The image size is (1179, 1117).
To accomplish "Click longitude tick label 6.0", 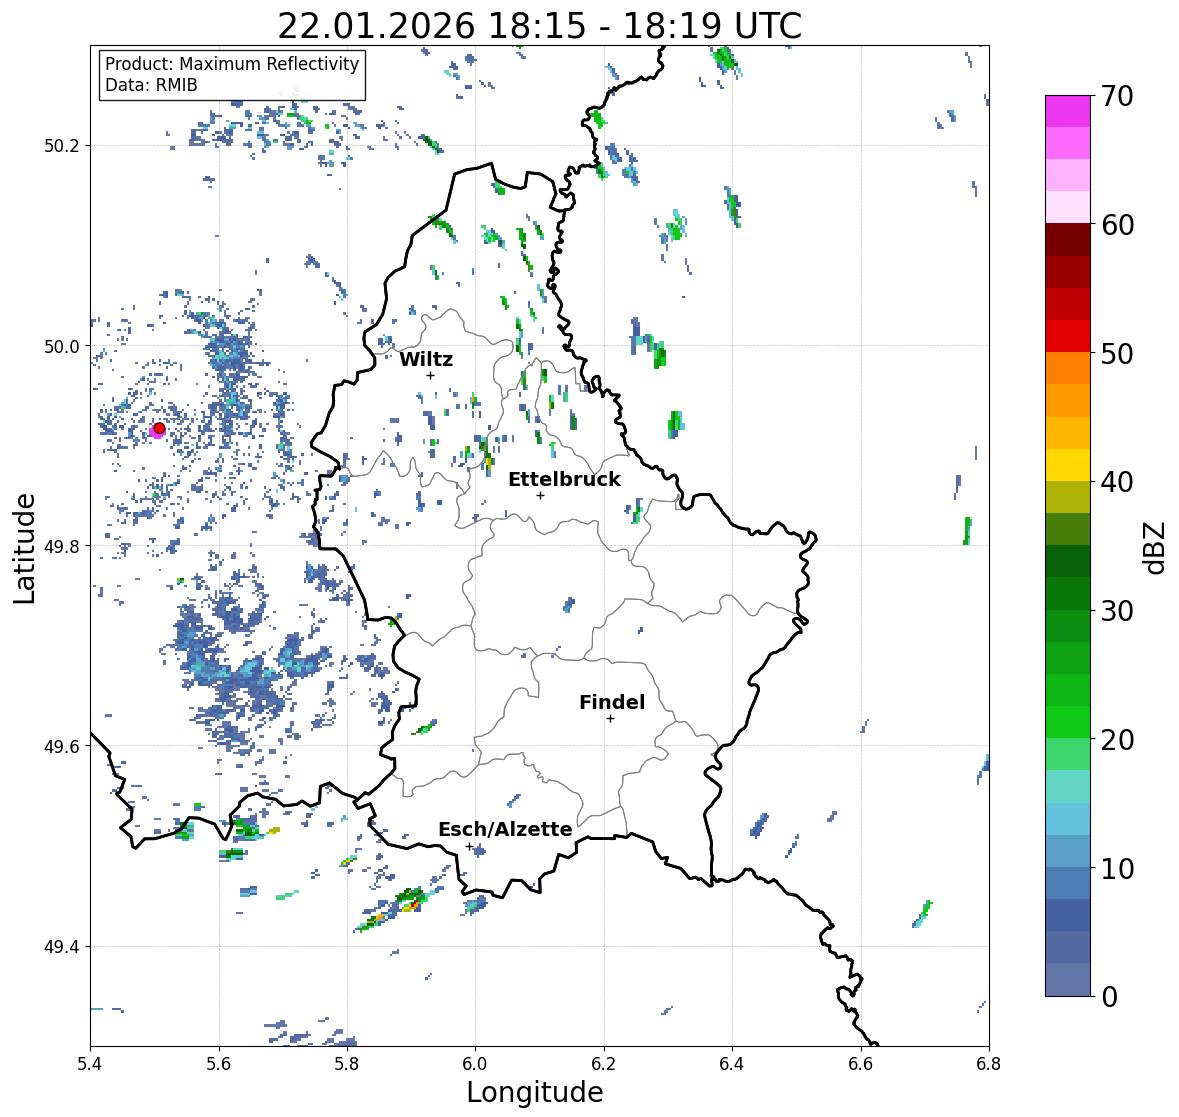I will coord(475,1064).
